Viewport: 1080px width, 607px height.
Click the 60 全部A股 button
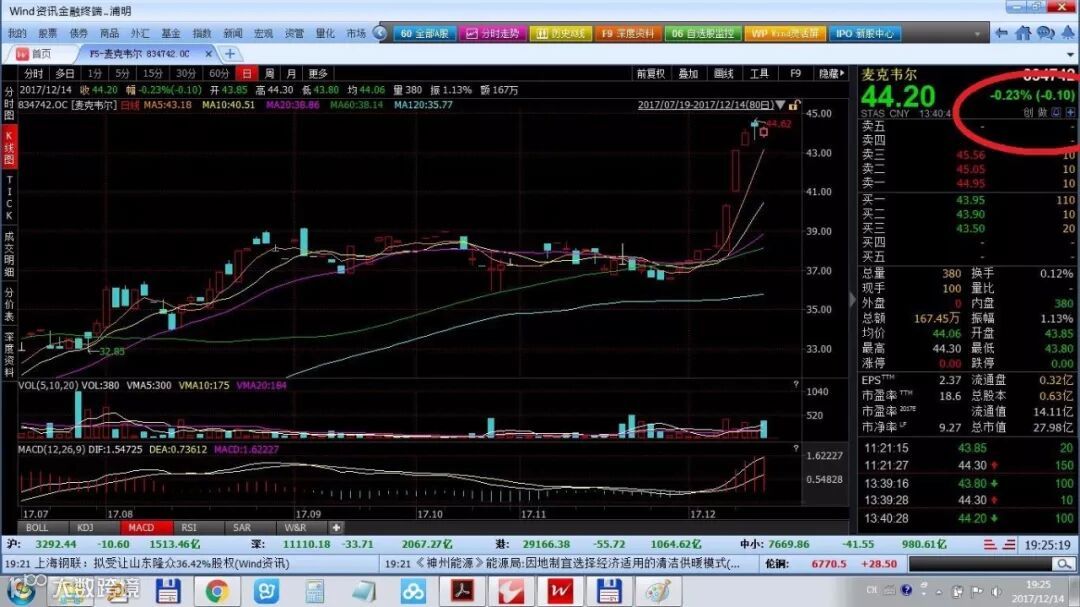tap(425, 34)
